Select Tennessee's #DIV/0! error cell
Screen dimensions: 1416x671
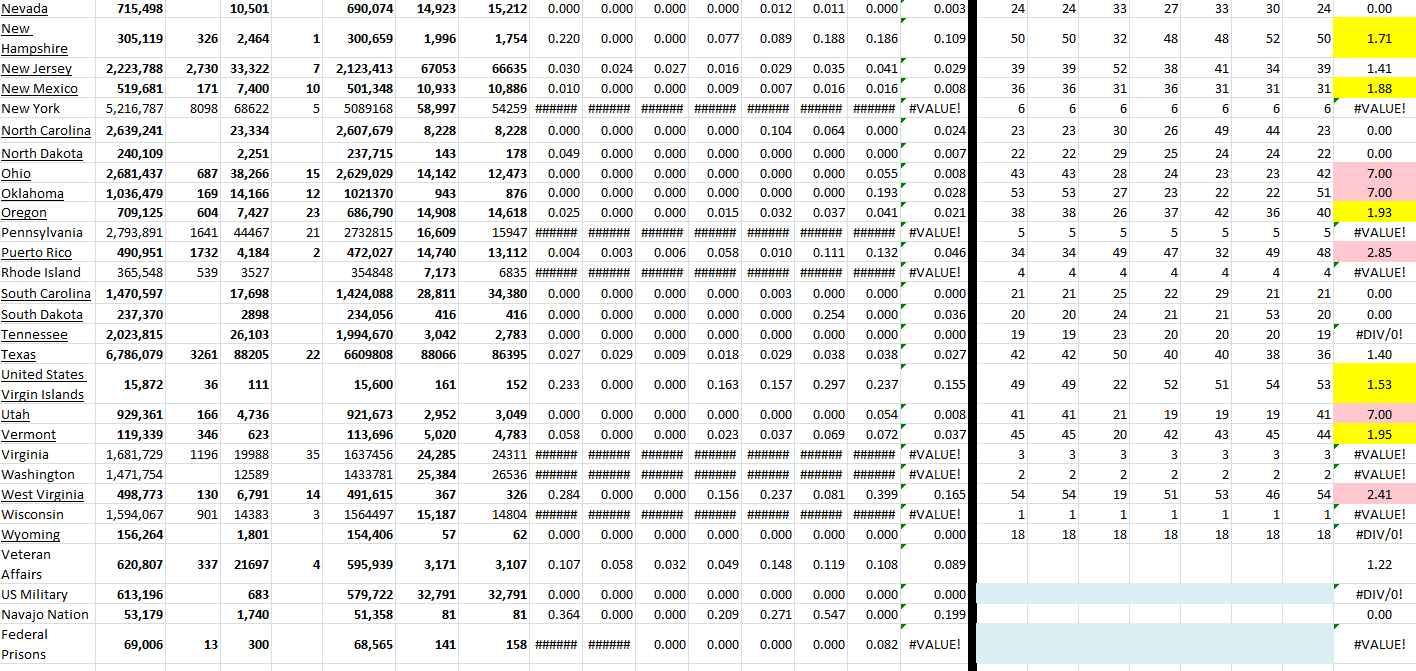click(x=1381, y=334)
